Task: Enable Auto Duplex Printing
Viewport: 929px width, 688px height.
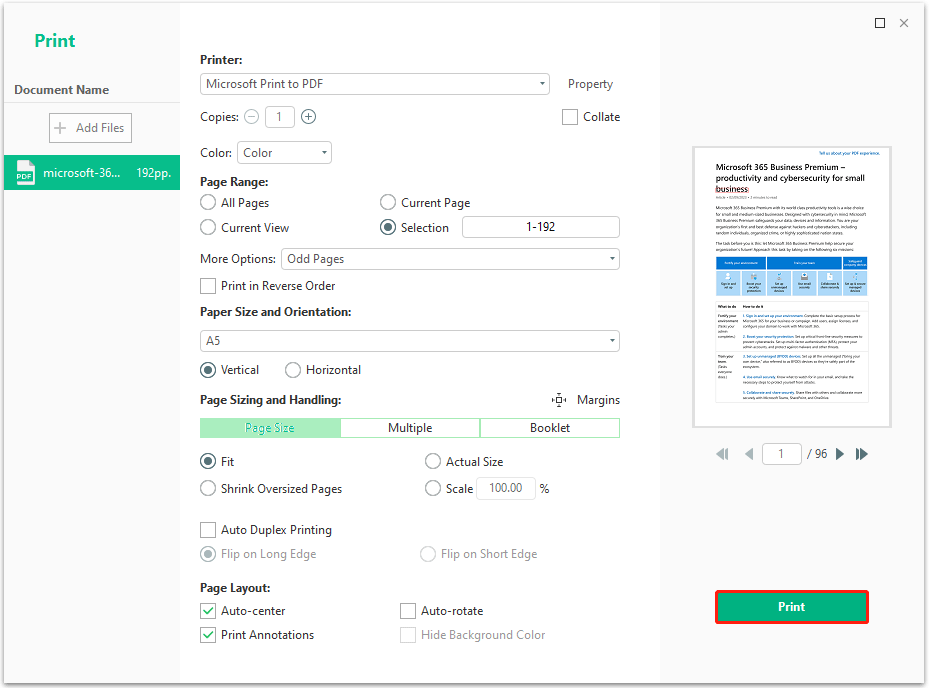Action: tap(208, 530)
